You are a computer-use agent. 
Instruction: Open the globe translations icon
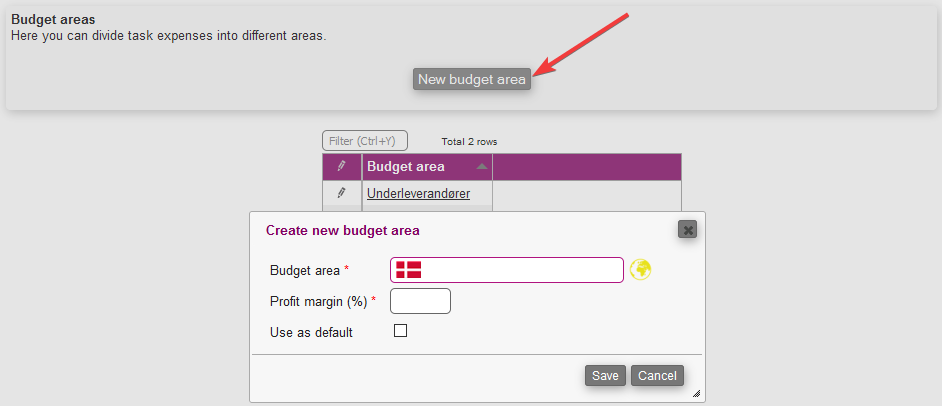[640, 270]
